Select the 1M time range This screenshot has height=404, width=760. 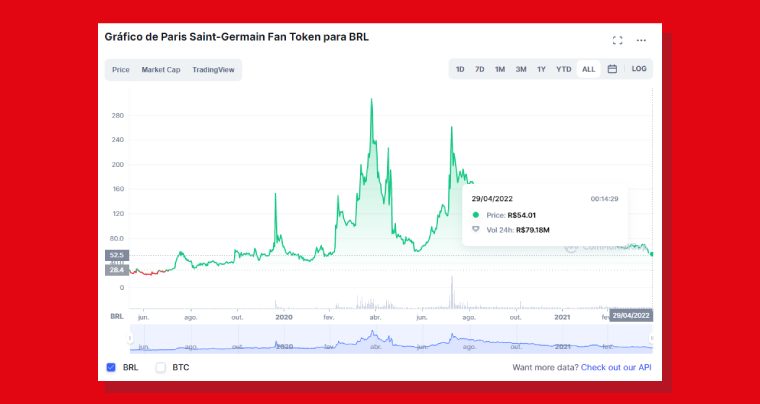pos(500,69)
